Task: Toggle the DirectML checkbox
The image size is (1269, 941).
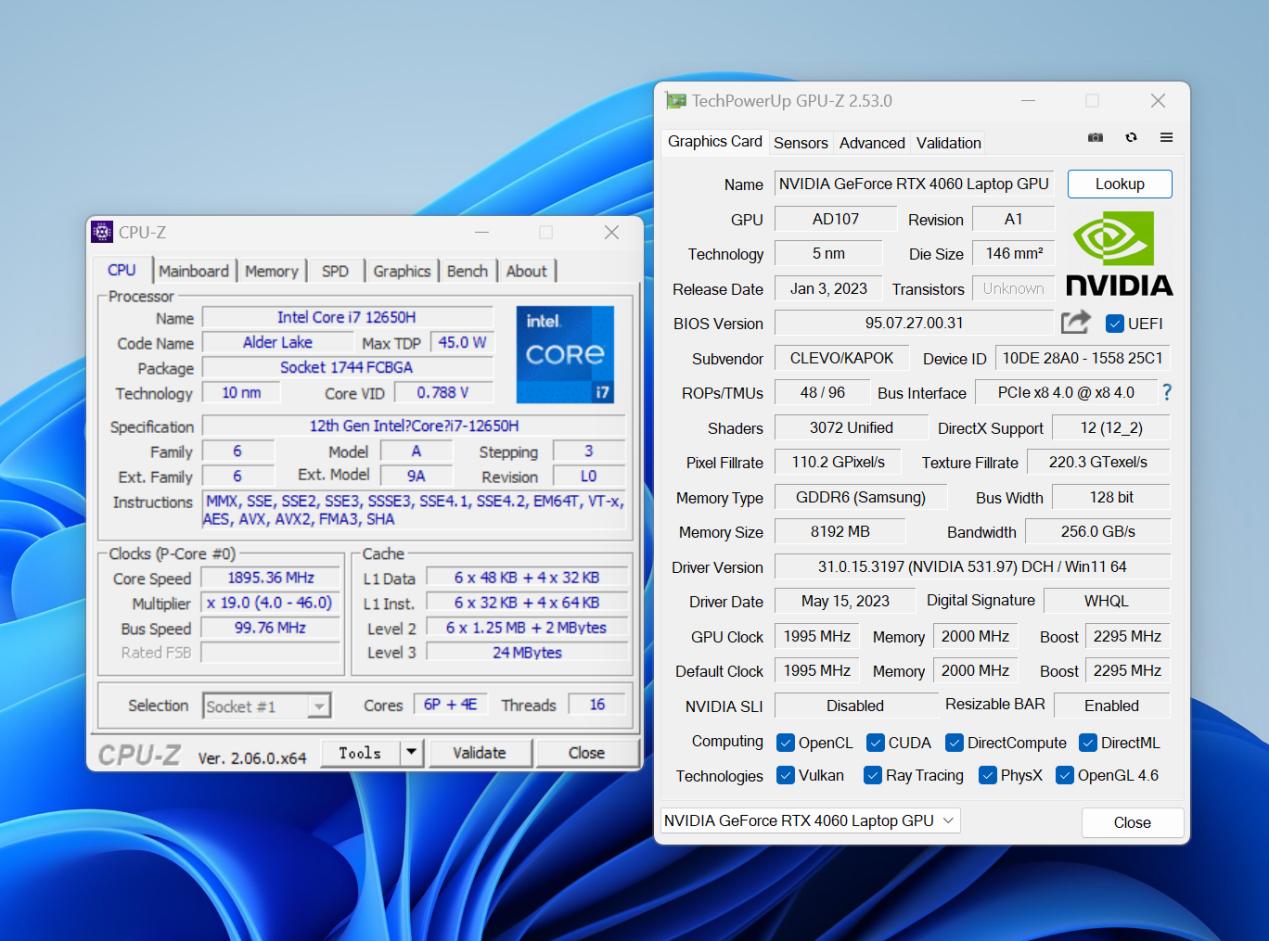Action: (1088, 743)
